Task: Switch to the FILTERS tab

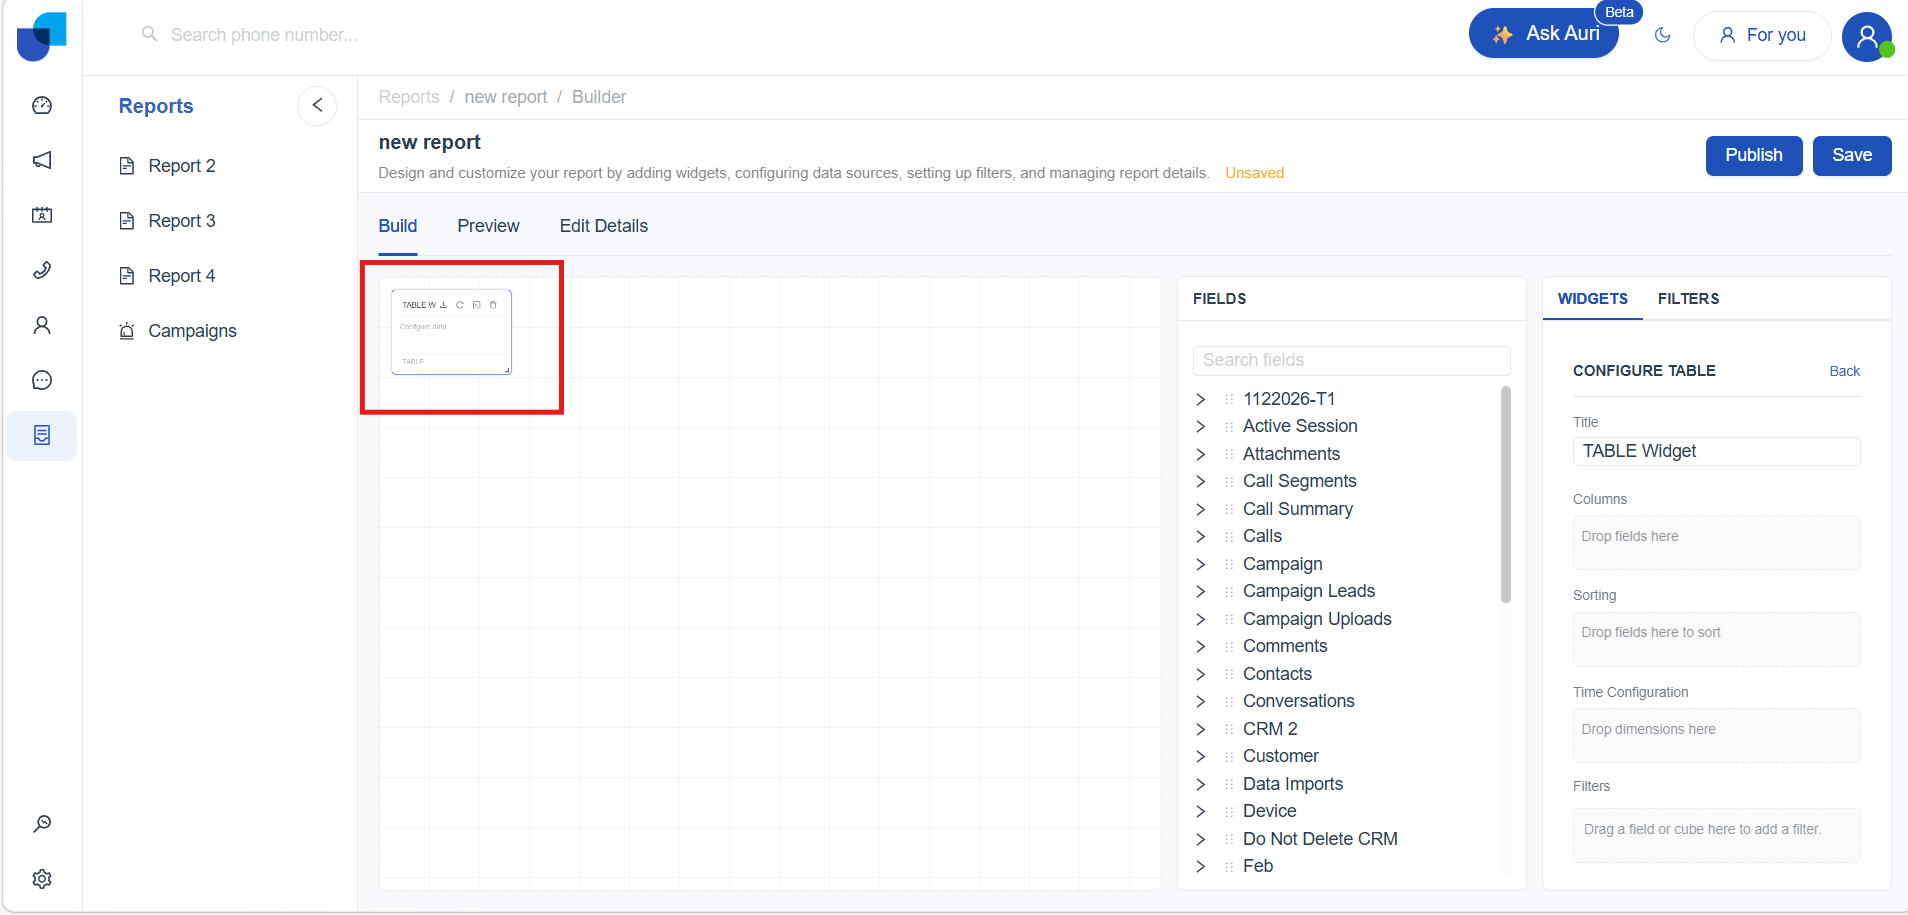Action: (1688, 299)
